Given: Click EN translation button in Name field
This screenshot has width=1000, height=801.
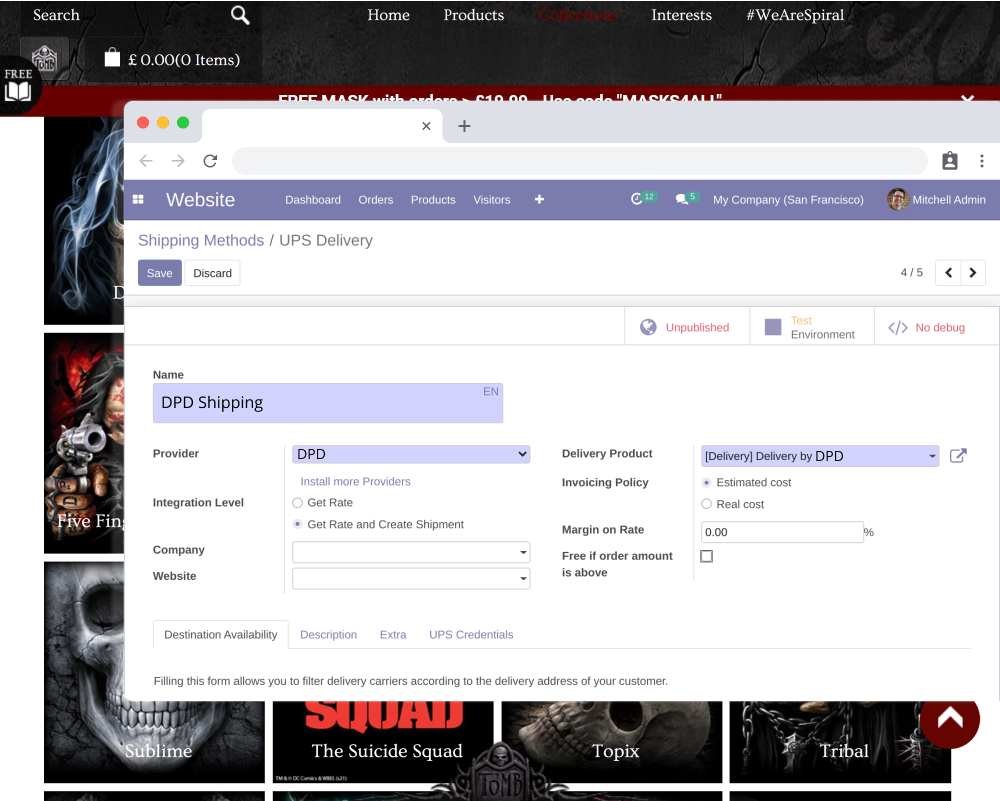Looking at the screenshot, I should click(x=490, y=392).
